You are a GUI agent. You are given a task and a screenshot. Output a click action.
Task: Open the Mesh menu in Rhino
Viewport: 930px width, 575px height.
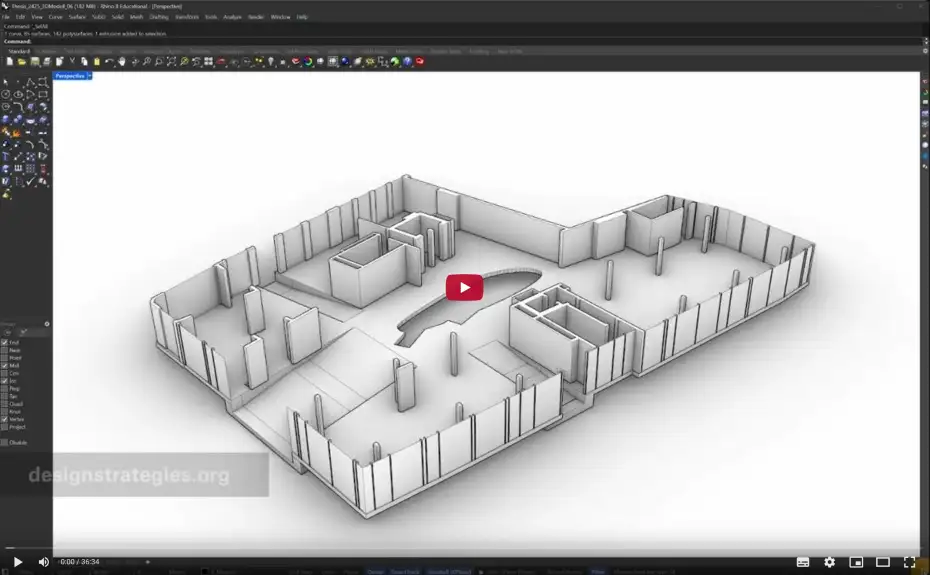[x=136, y=17]
